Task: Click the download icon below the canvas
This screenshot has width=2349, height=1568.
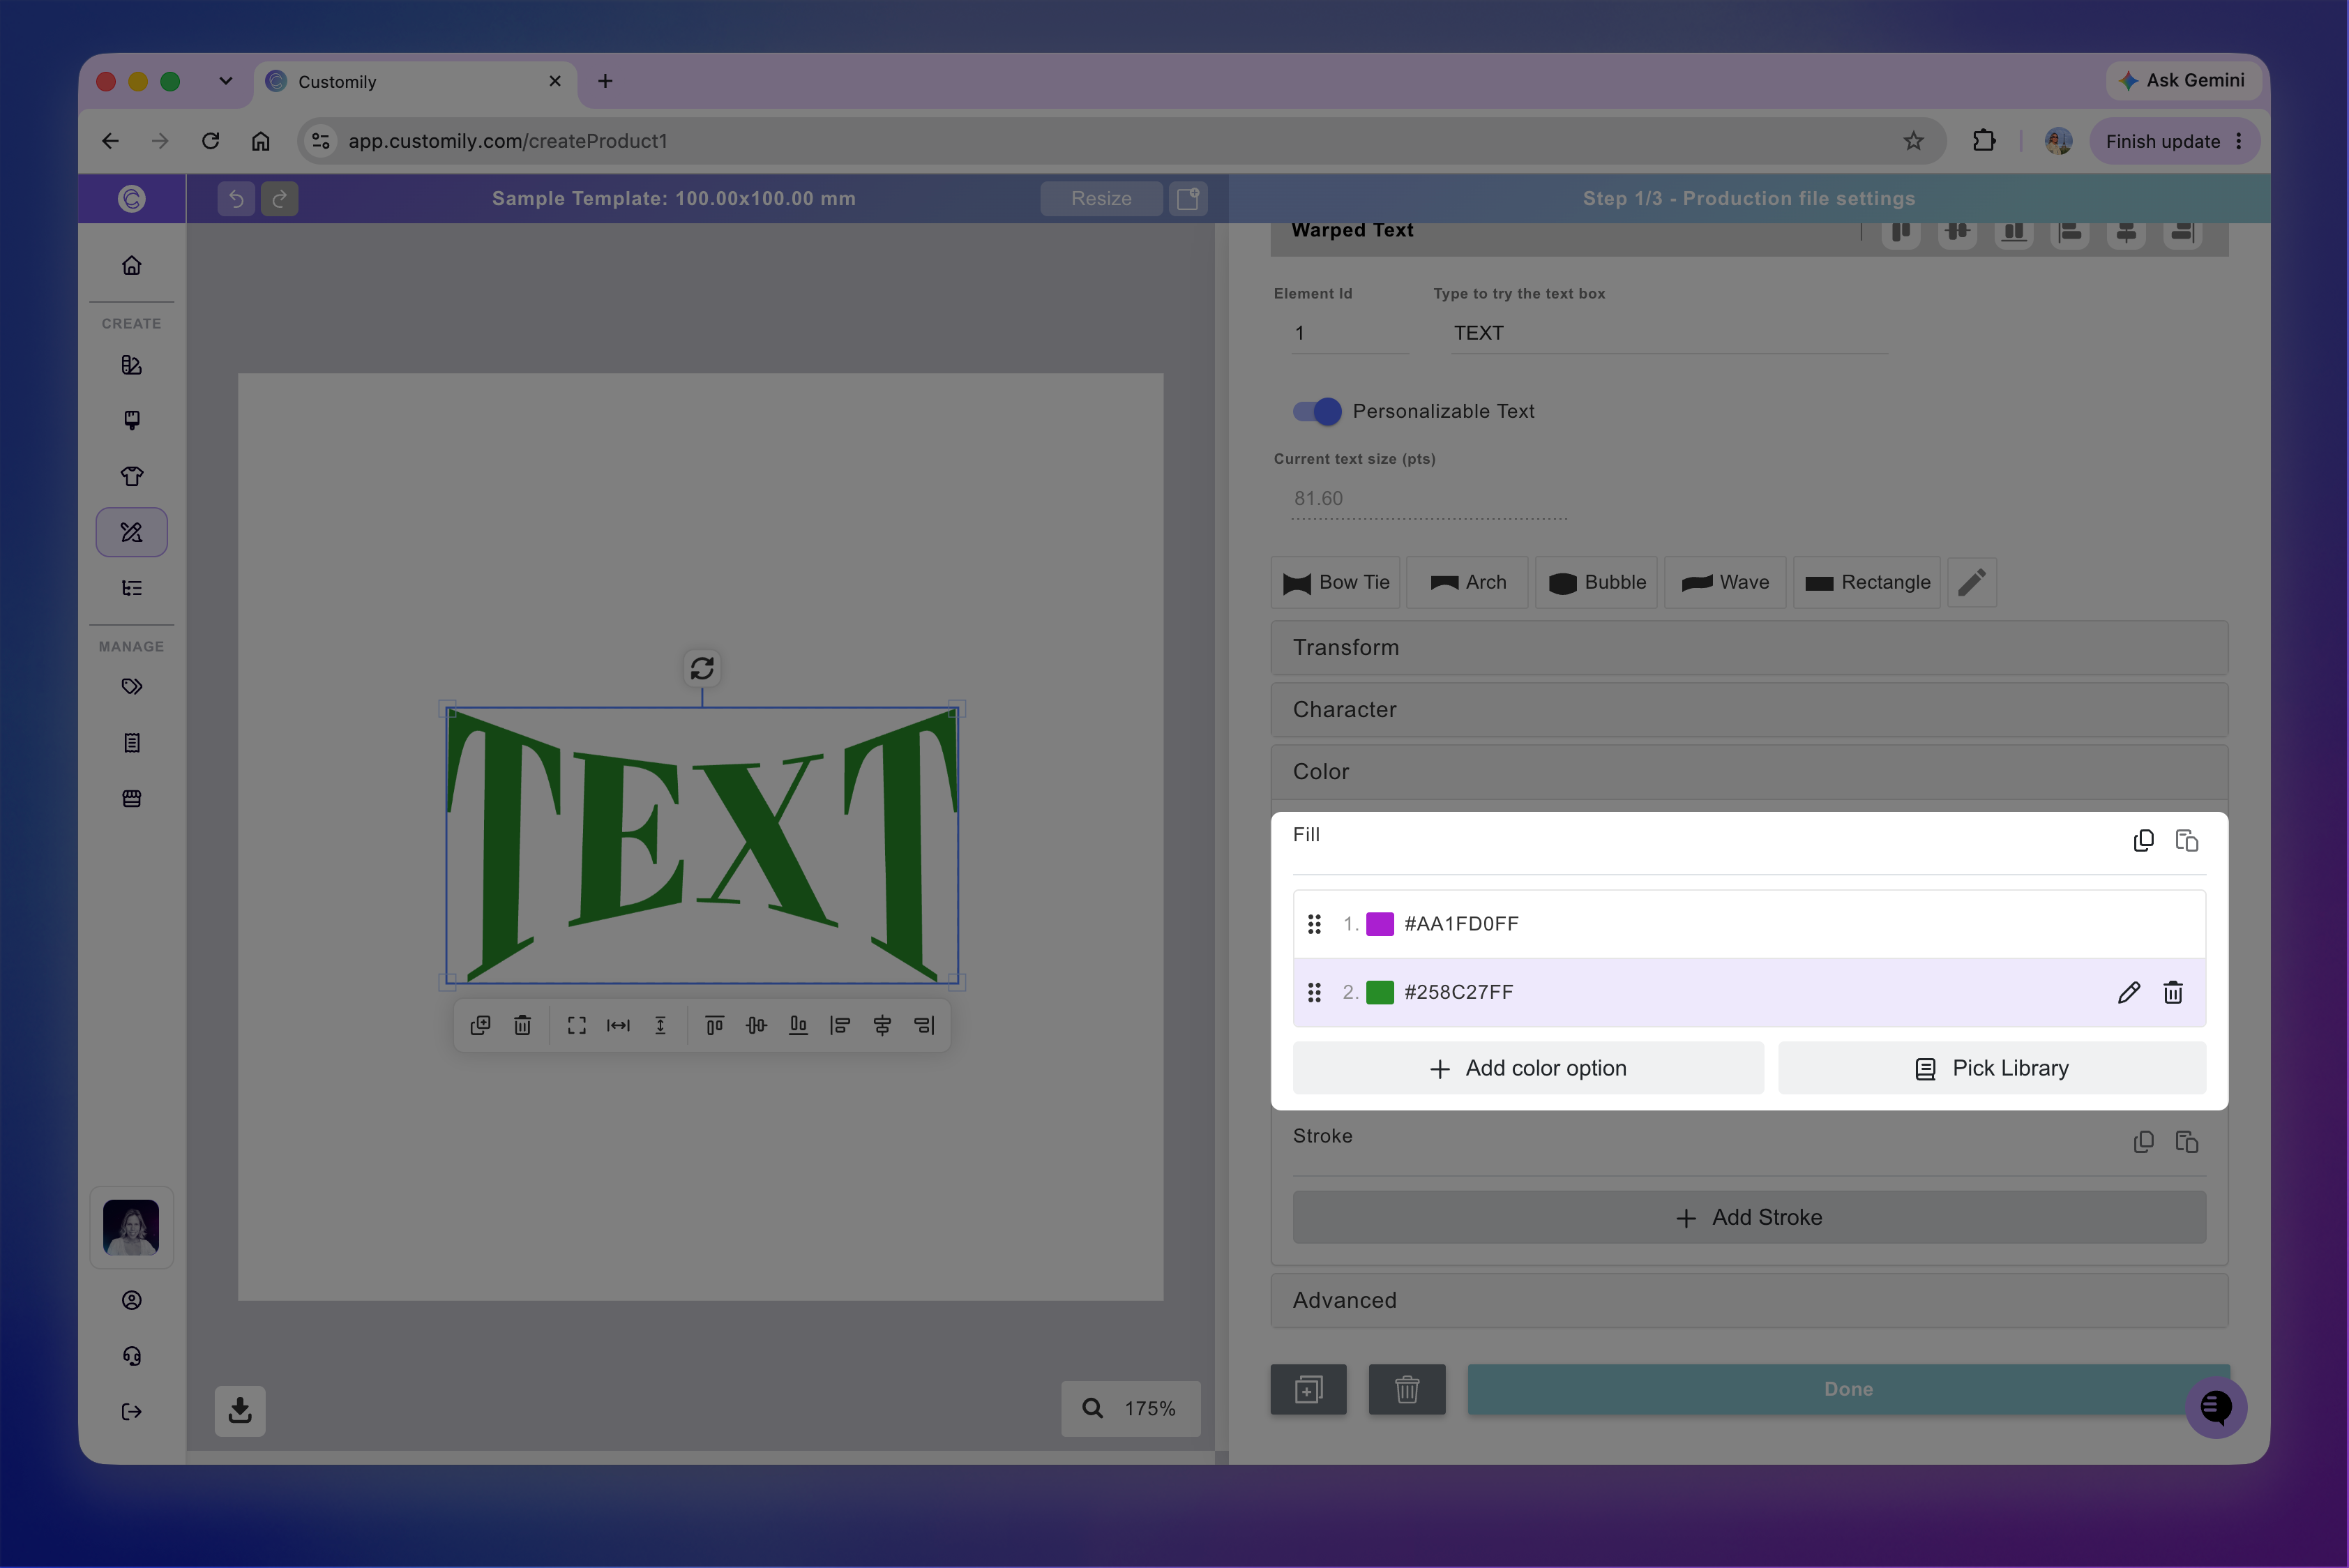Action: point(240,1410)
